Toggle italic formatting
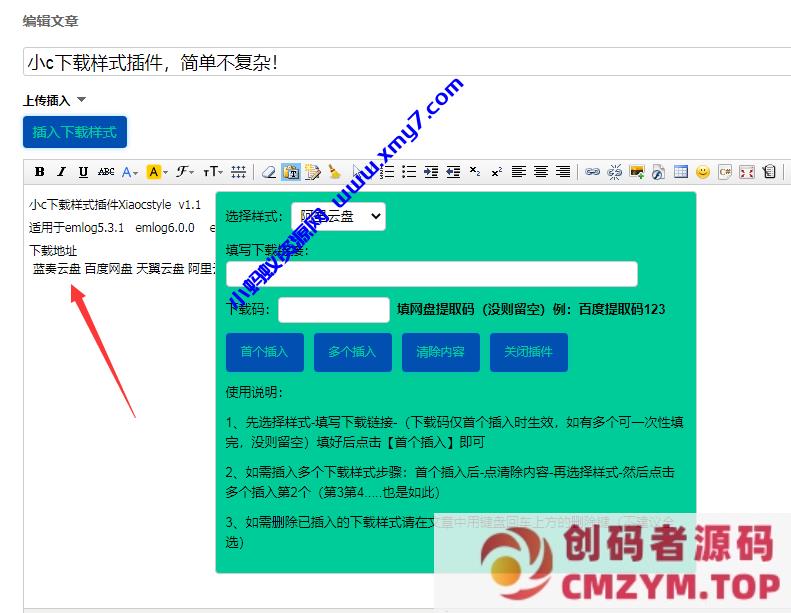Image resolution: width=791 pixels, height=613 pixels. (x=61, y=172)
